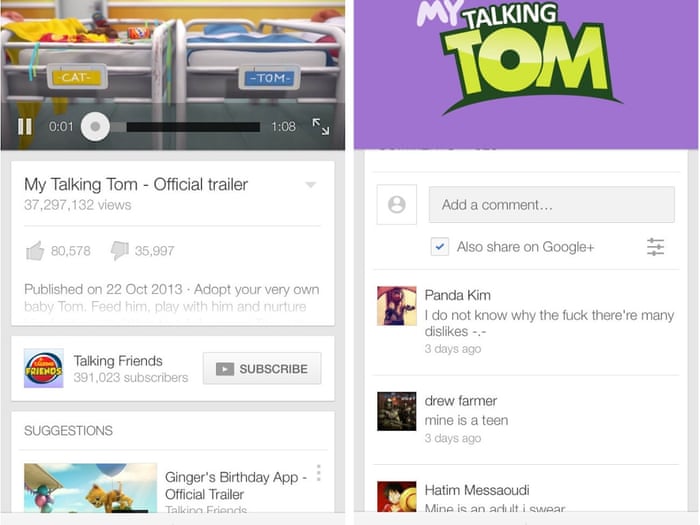Like the video with thumbs up
Viewport: 700px width, 525px height.
[x=36, y=251]
